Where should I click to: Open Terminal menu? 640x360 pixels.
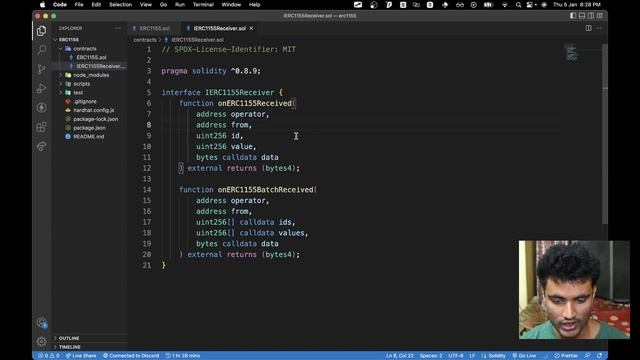(203, 4)
